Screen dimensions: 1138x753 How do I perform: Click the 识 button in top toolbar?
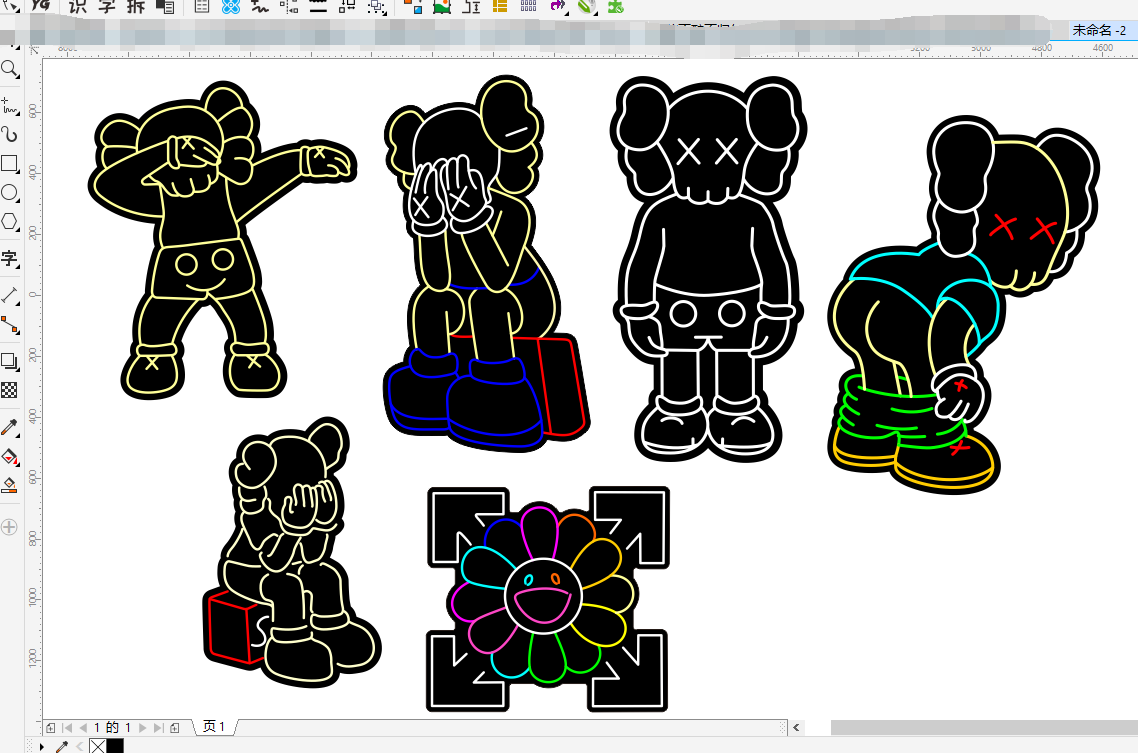tap(78, 7)
